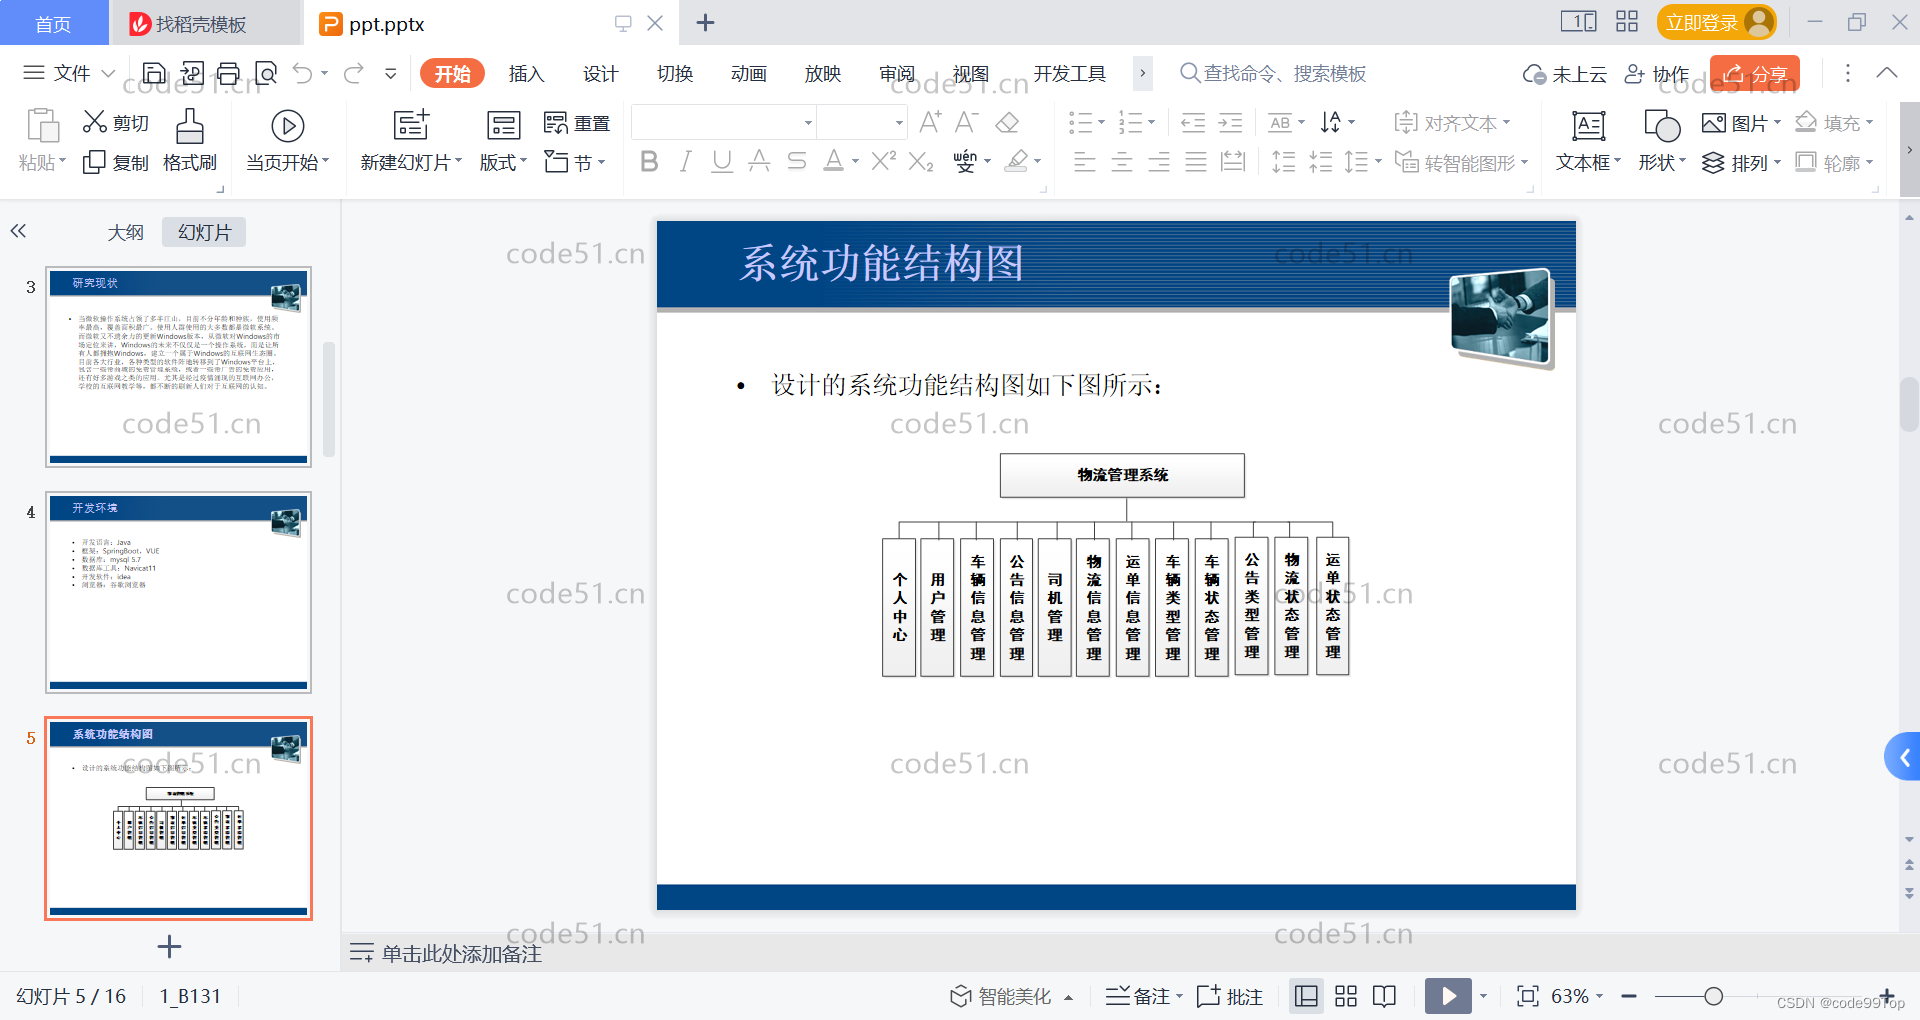The width and height of the screenshot is (1920, 1020).
Task: Open the 文件 menu
Action: (x=69, y=73)
